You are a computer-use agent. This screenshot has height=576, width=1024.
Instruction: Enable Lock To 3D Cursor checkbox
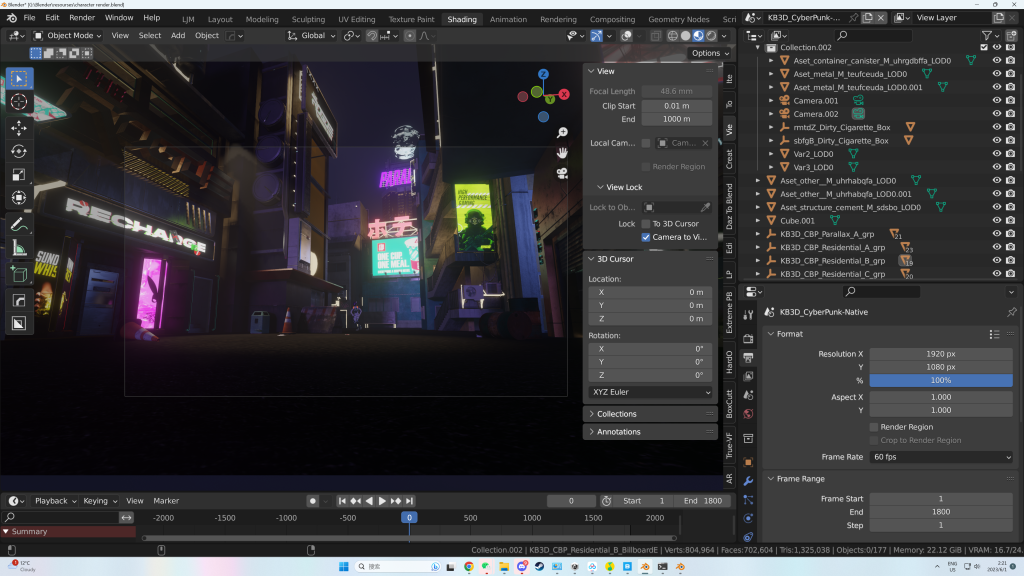click(x=646, y=223)
